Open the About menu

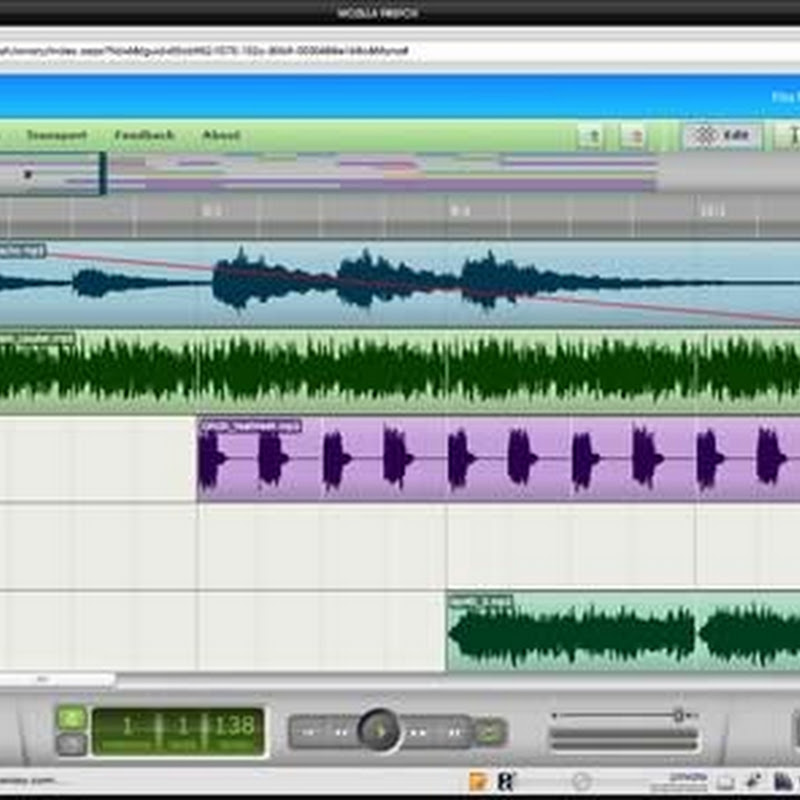(221, 135)
